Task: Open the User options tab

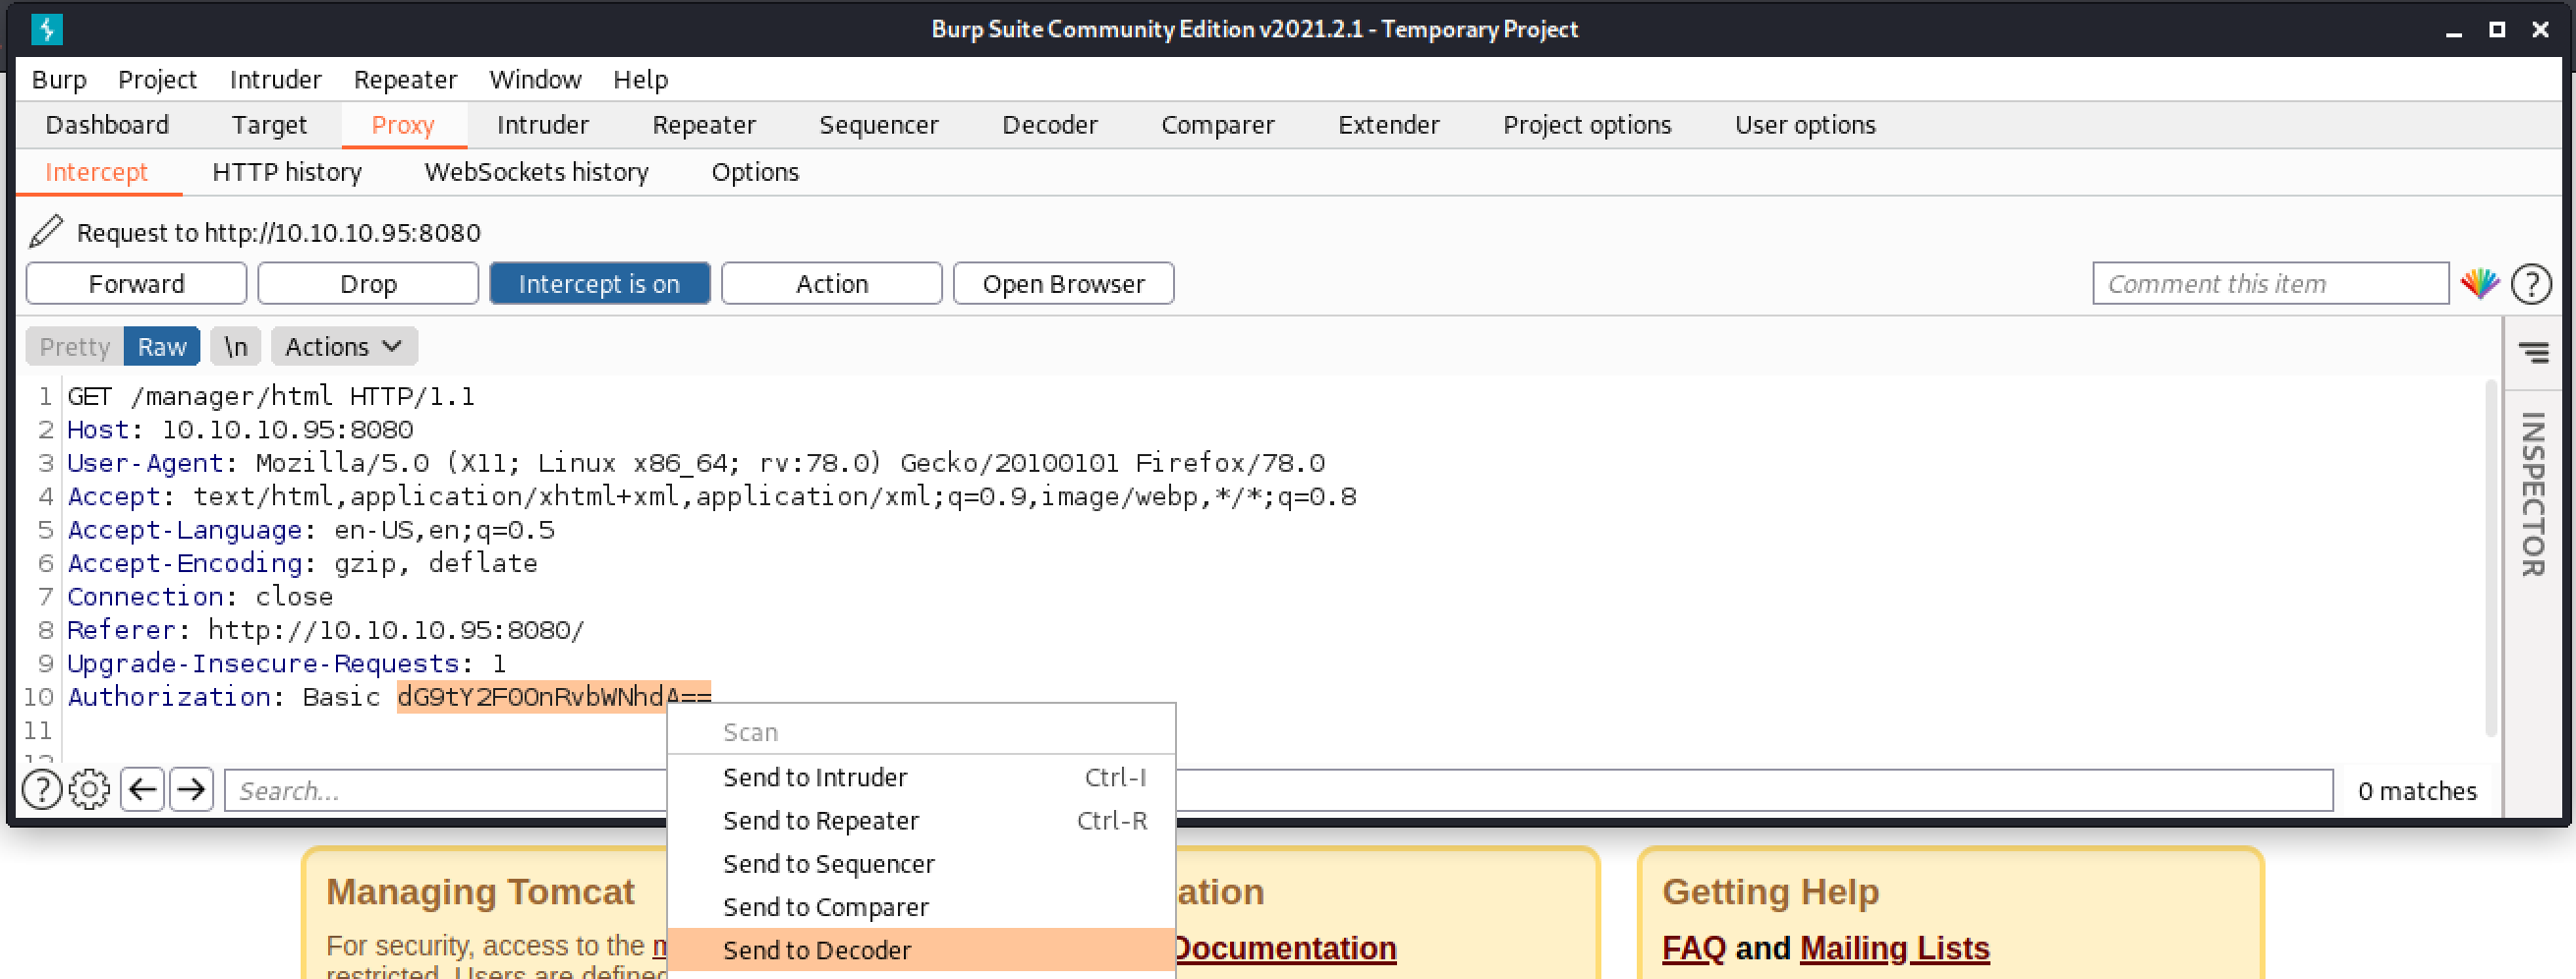Action: (x=1805, y=125)
